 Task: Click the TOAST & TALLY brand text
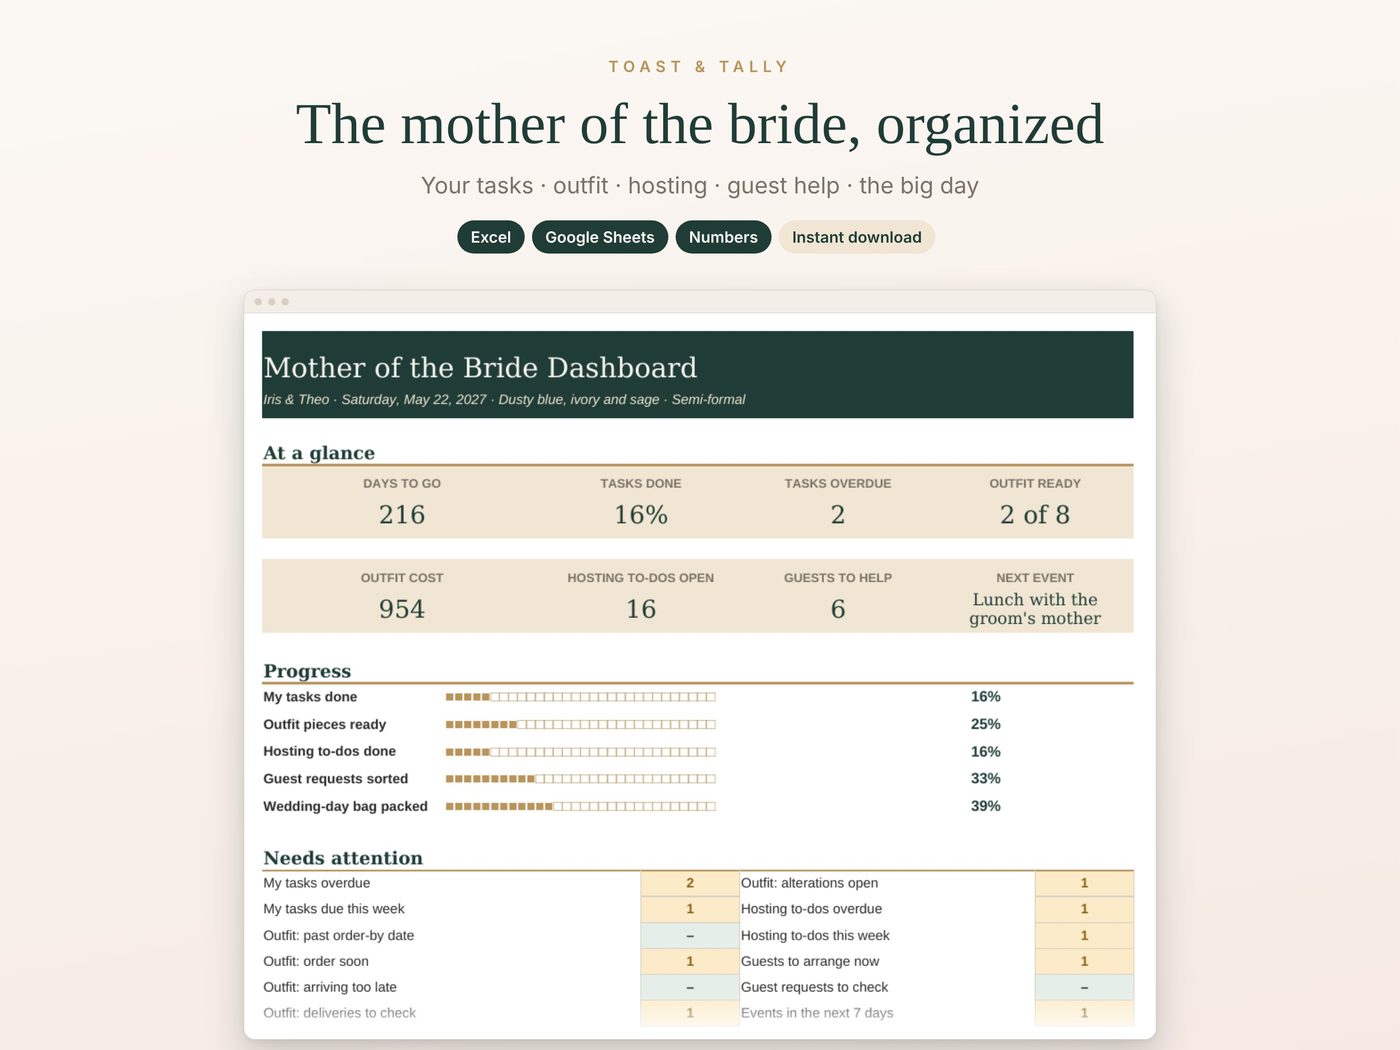(x=699, y=67)
